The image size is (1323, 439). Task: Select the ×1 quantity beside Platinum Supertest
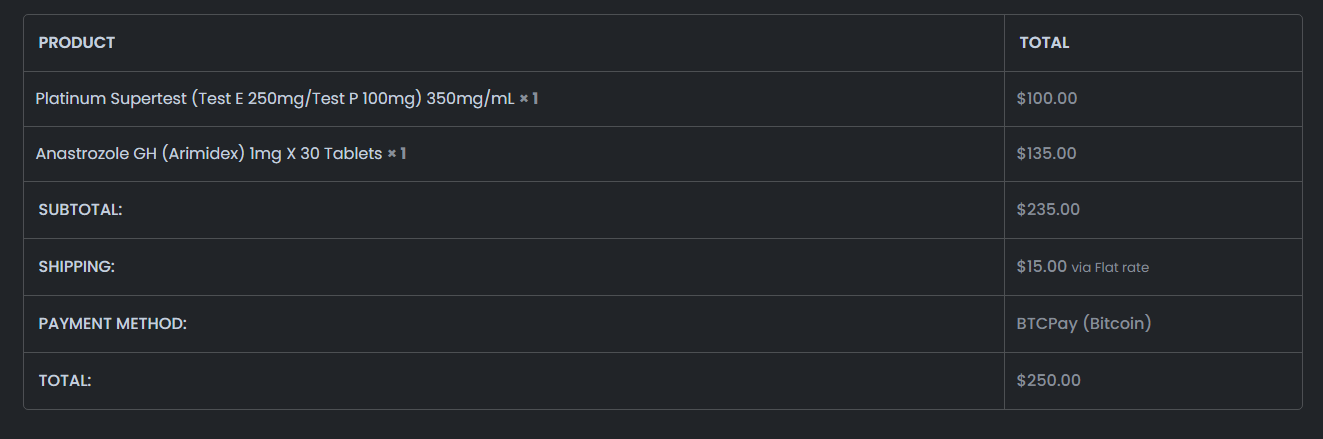click(x=529, y=99)
